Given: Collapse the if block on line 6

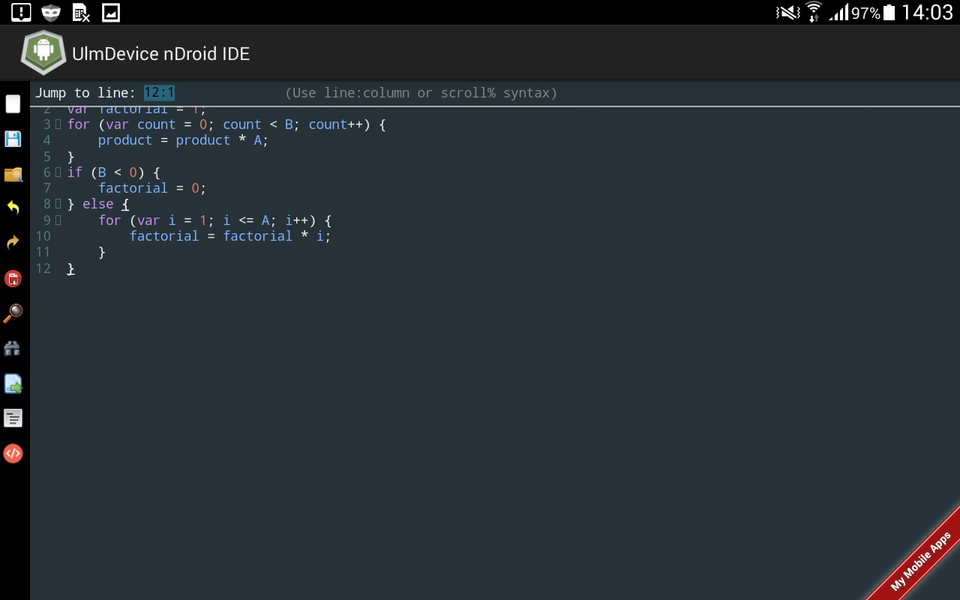Looking at the screenshot, I should pyautogui.click(x=57, y=172).
